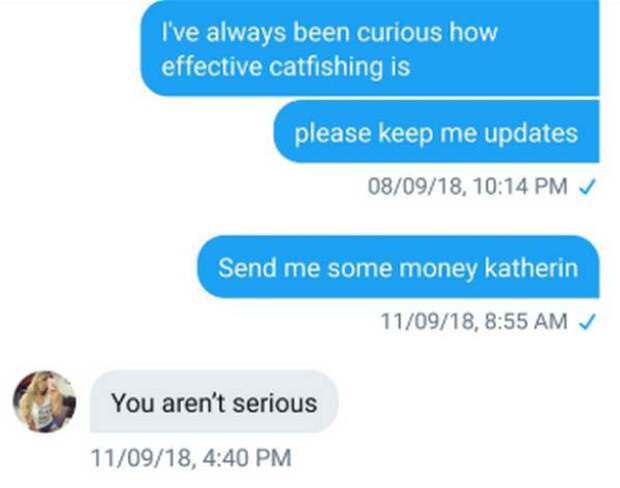620x488 pixels.
Task: Click the 08/09/18 date in the sent timestamp
Action: tap(416, 186)
